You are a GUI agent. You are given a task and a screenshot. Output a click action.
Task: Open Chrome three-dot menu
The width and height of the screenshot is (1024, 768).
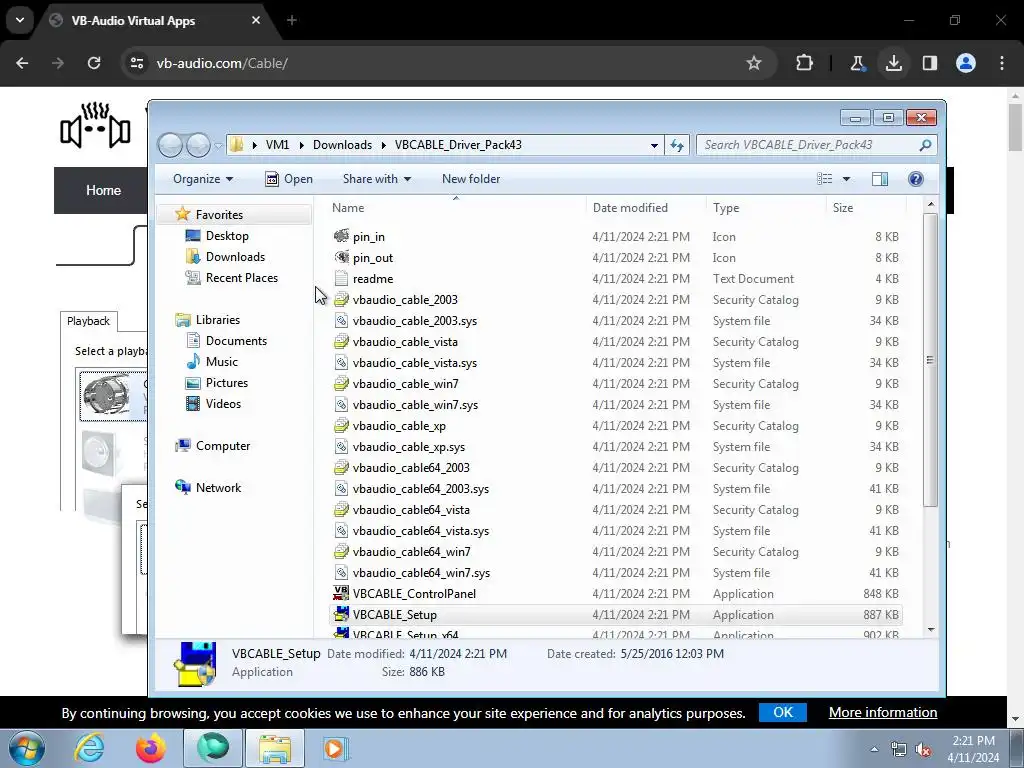point(1002,63)
